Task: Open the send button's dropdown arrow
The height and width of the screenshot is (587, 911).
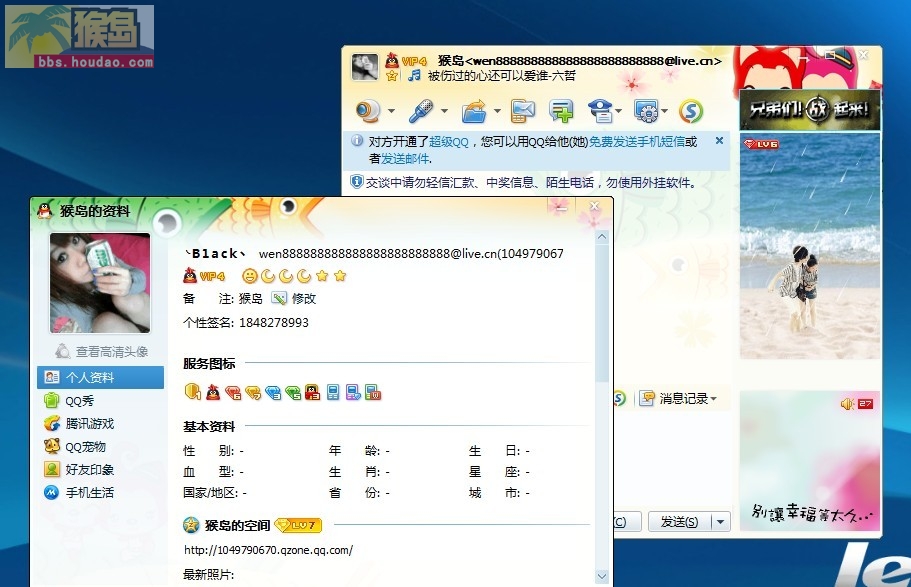Action: pos(720,522)
